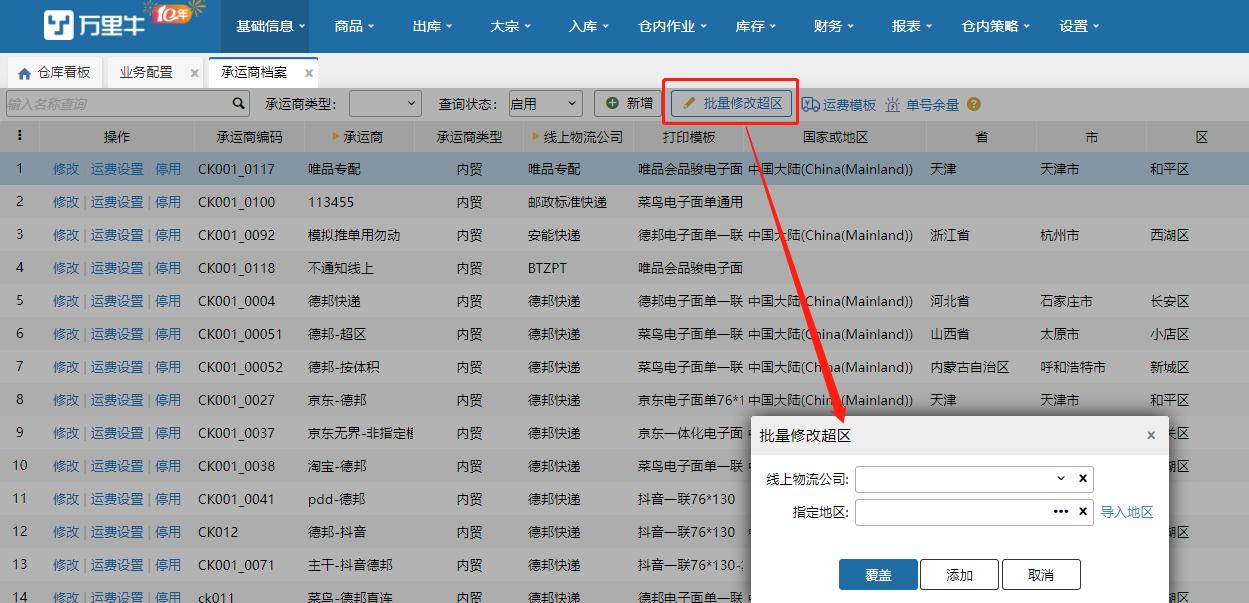This screenshot has width=1249, height=603.
Task: Click the home icon on 仓库看板 tab
Action: click(22, 71)
